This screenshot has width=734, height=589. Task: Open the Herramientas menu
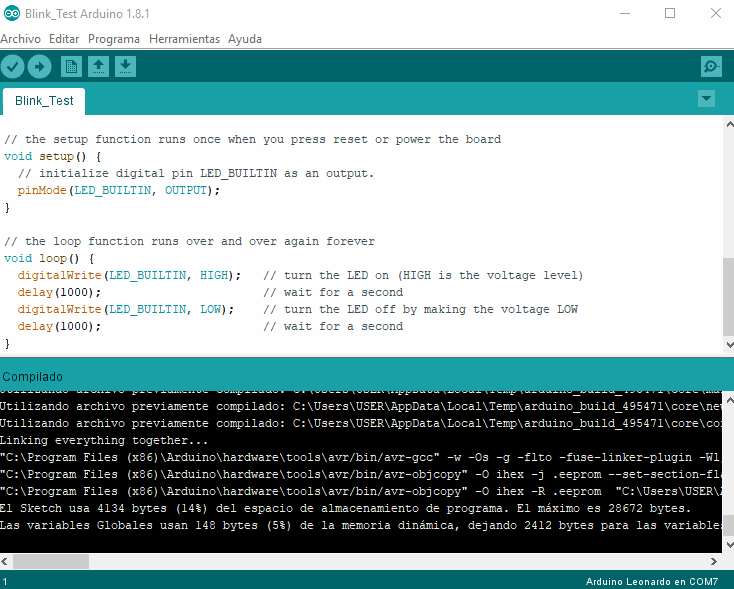[184, 39]
